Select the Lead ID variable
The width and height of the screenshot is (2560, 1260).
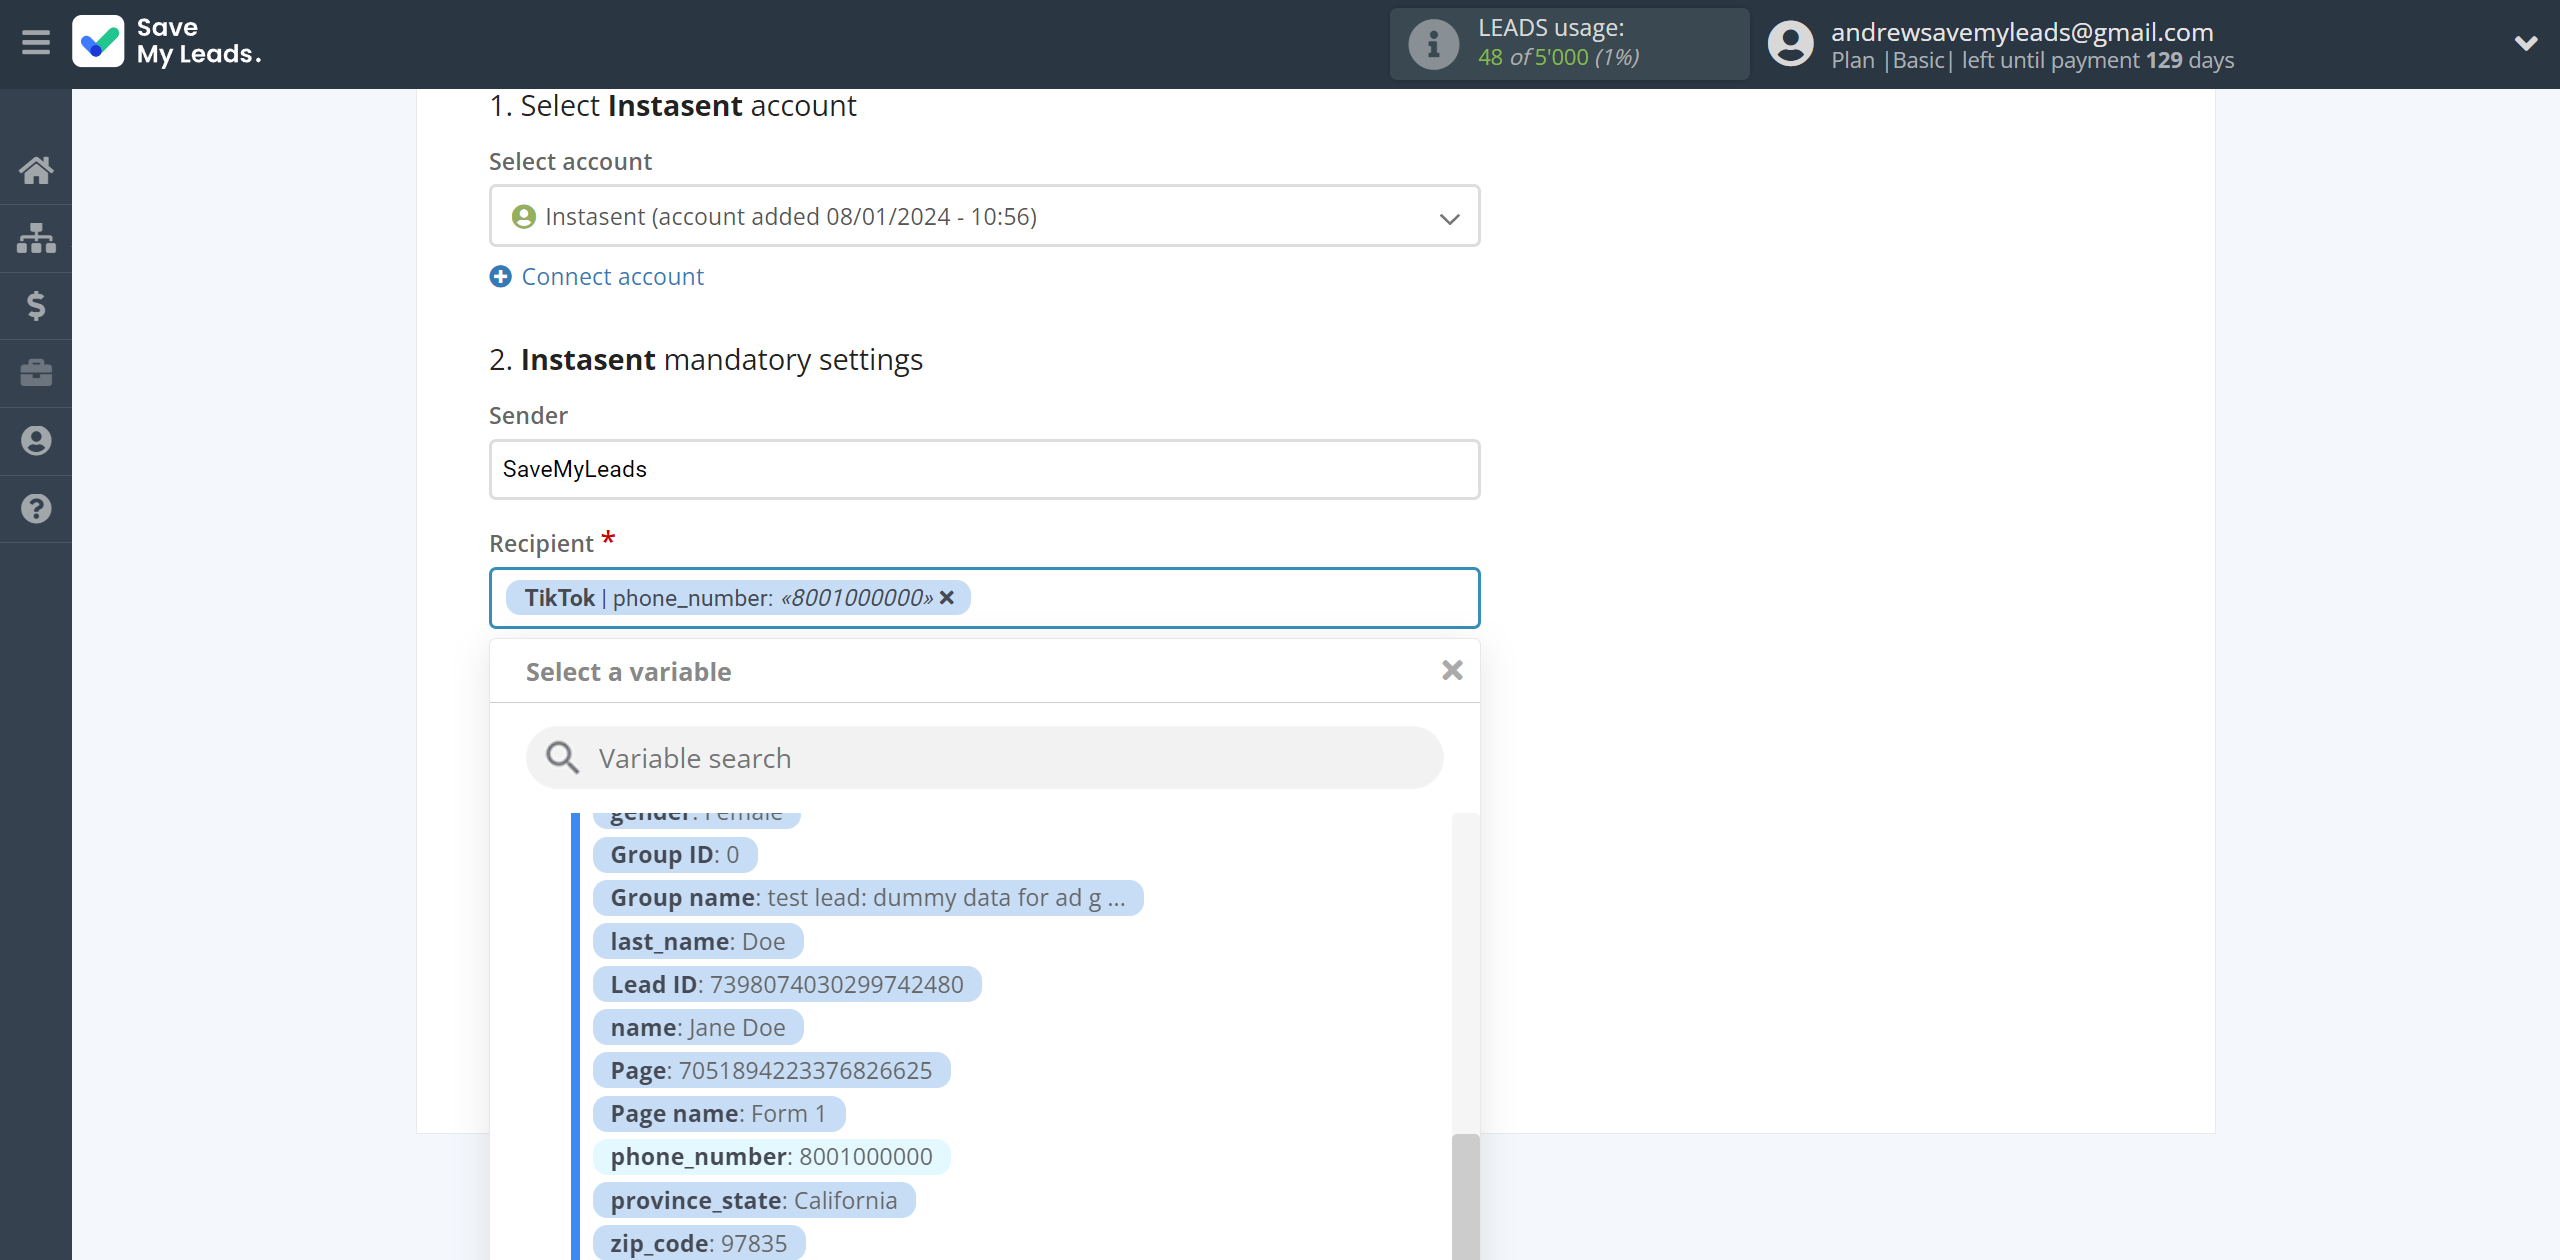tap(787, 984)
